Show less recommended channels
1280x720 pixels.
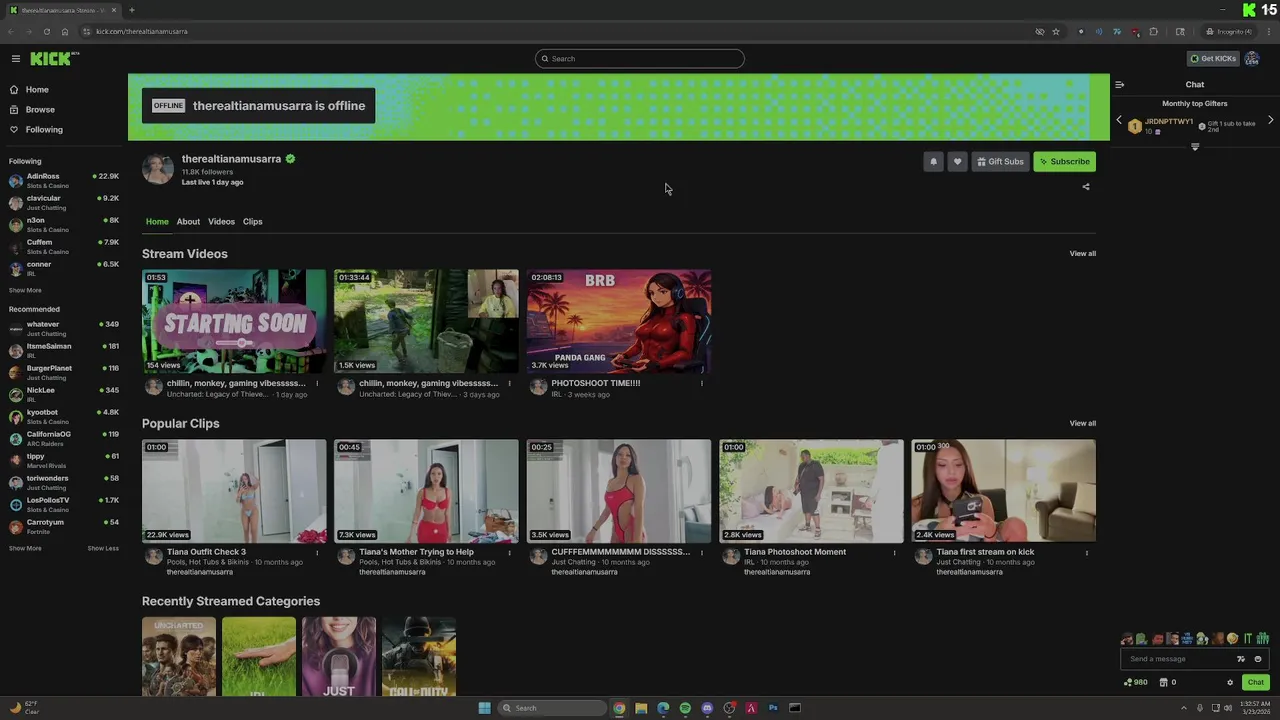103,549
